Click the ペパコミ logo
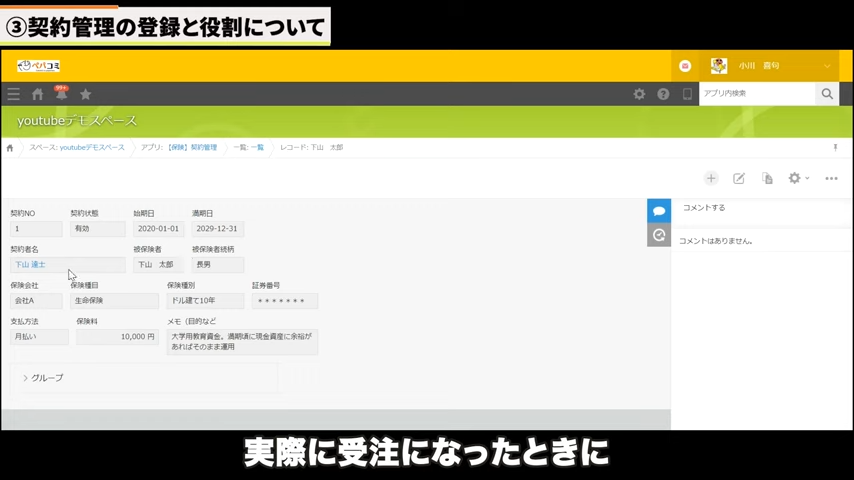The height and width of the screenshot is (480, 854). click(x=39, y=66)
